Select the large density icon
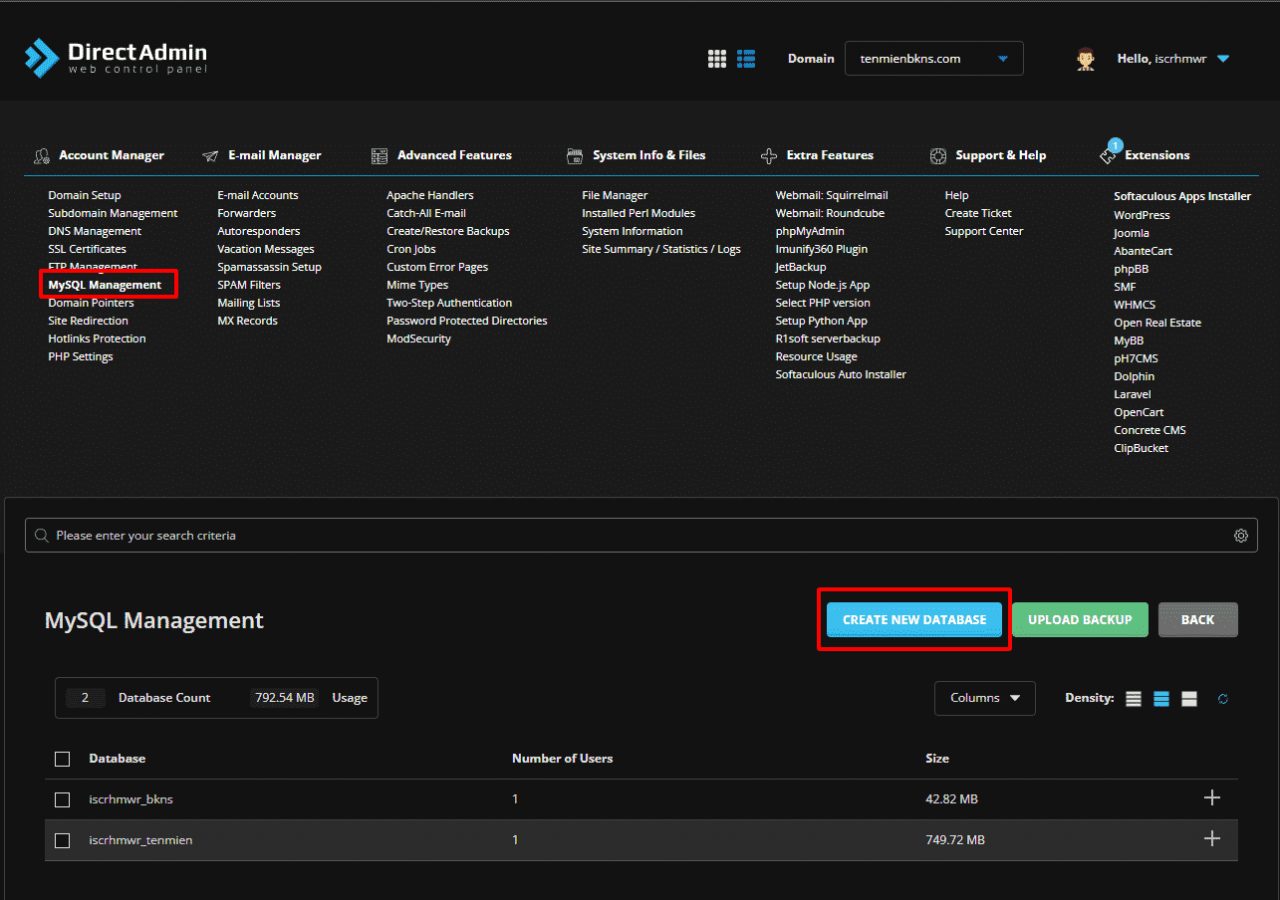1280x900 pixels. [x=1189, y=699]
